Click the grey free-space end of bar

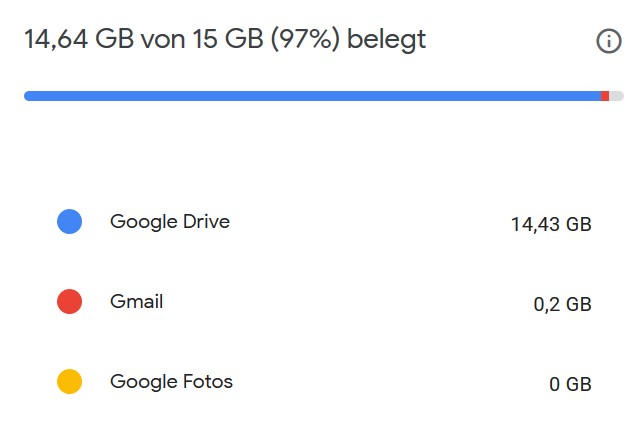tap(617, 96)
